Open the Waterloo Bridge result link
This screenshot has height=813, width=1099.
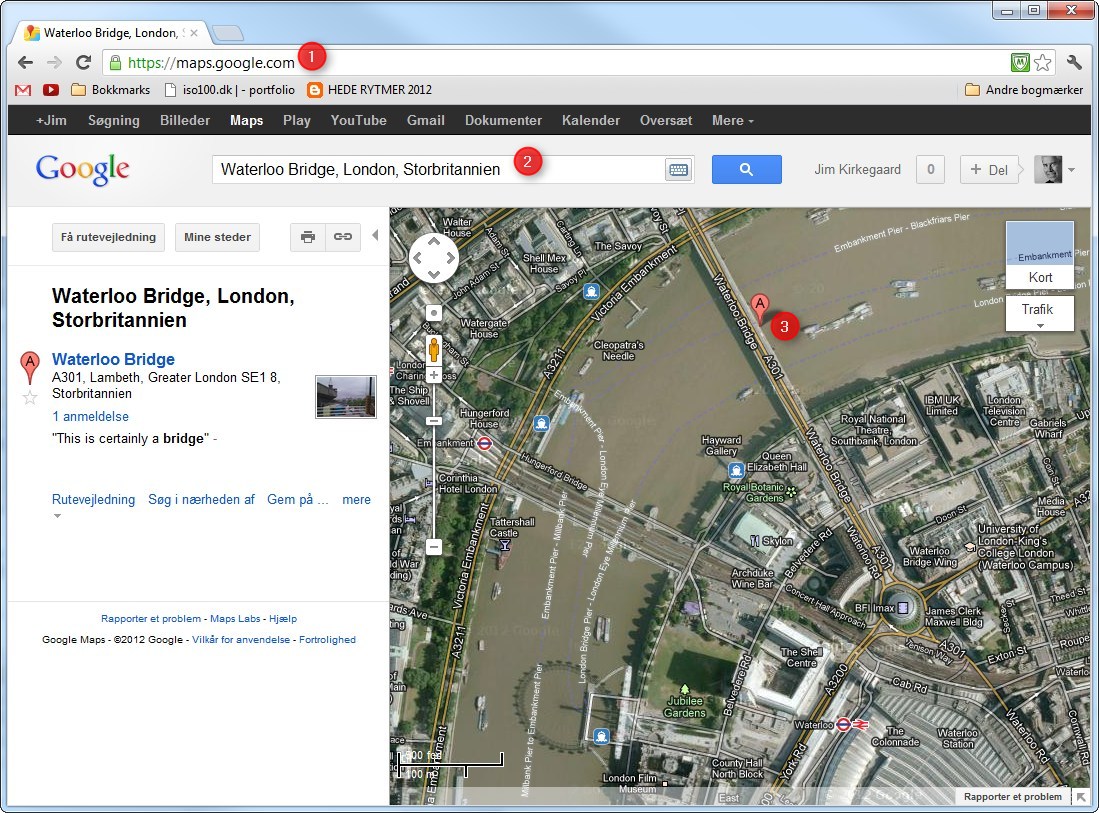[114, 359]
